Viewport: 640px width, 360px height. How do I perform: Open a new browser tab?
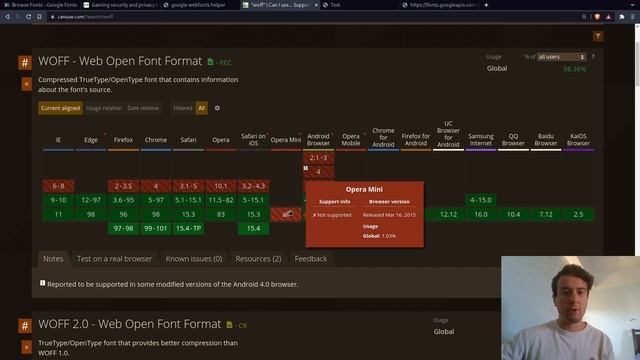486,5
